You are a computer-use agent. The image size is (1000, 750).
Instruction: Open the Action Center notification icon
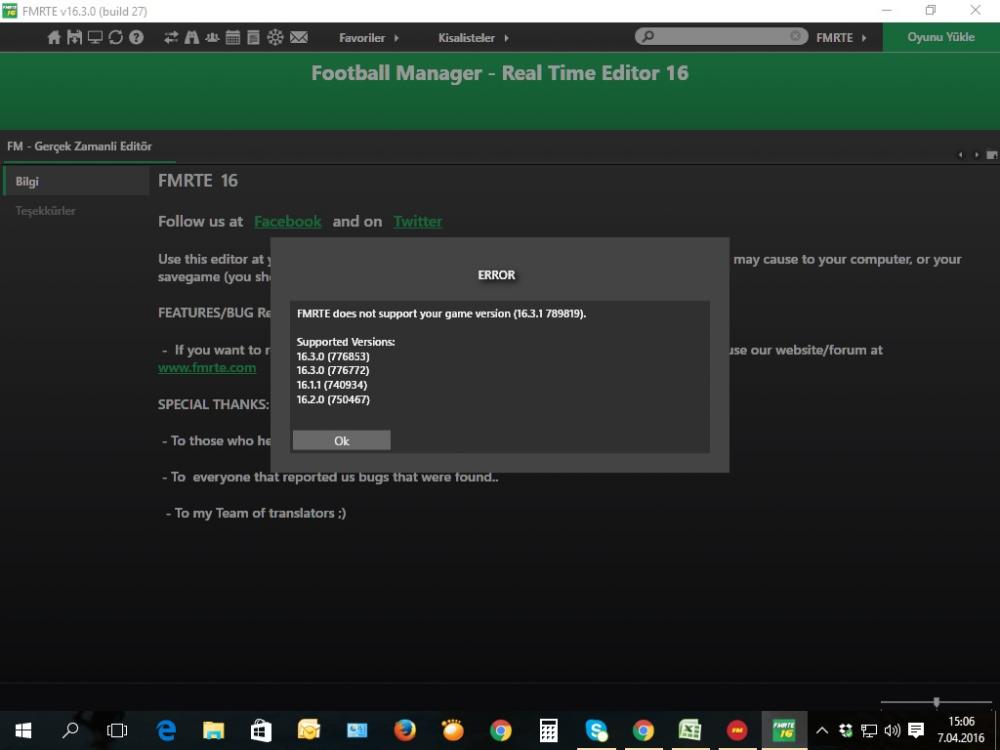pyautogui.click(x=916, y=731)
